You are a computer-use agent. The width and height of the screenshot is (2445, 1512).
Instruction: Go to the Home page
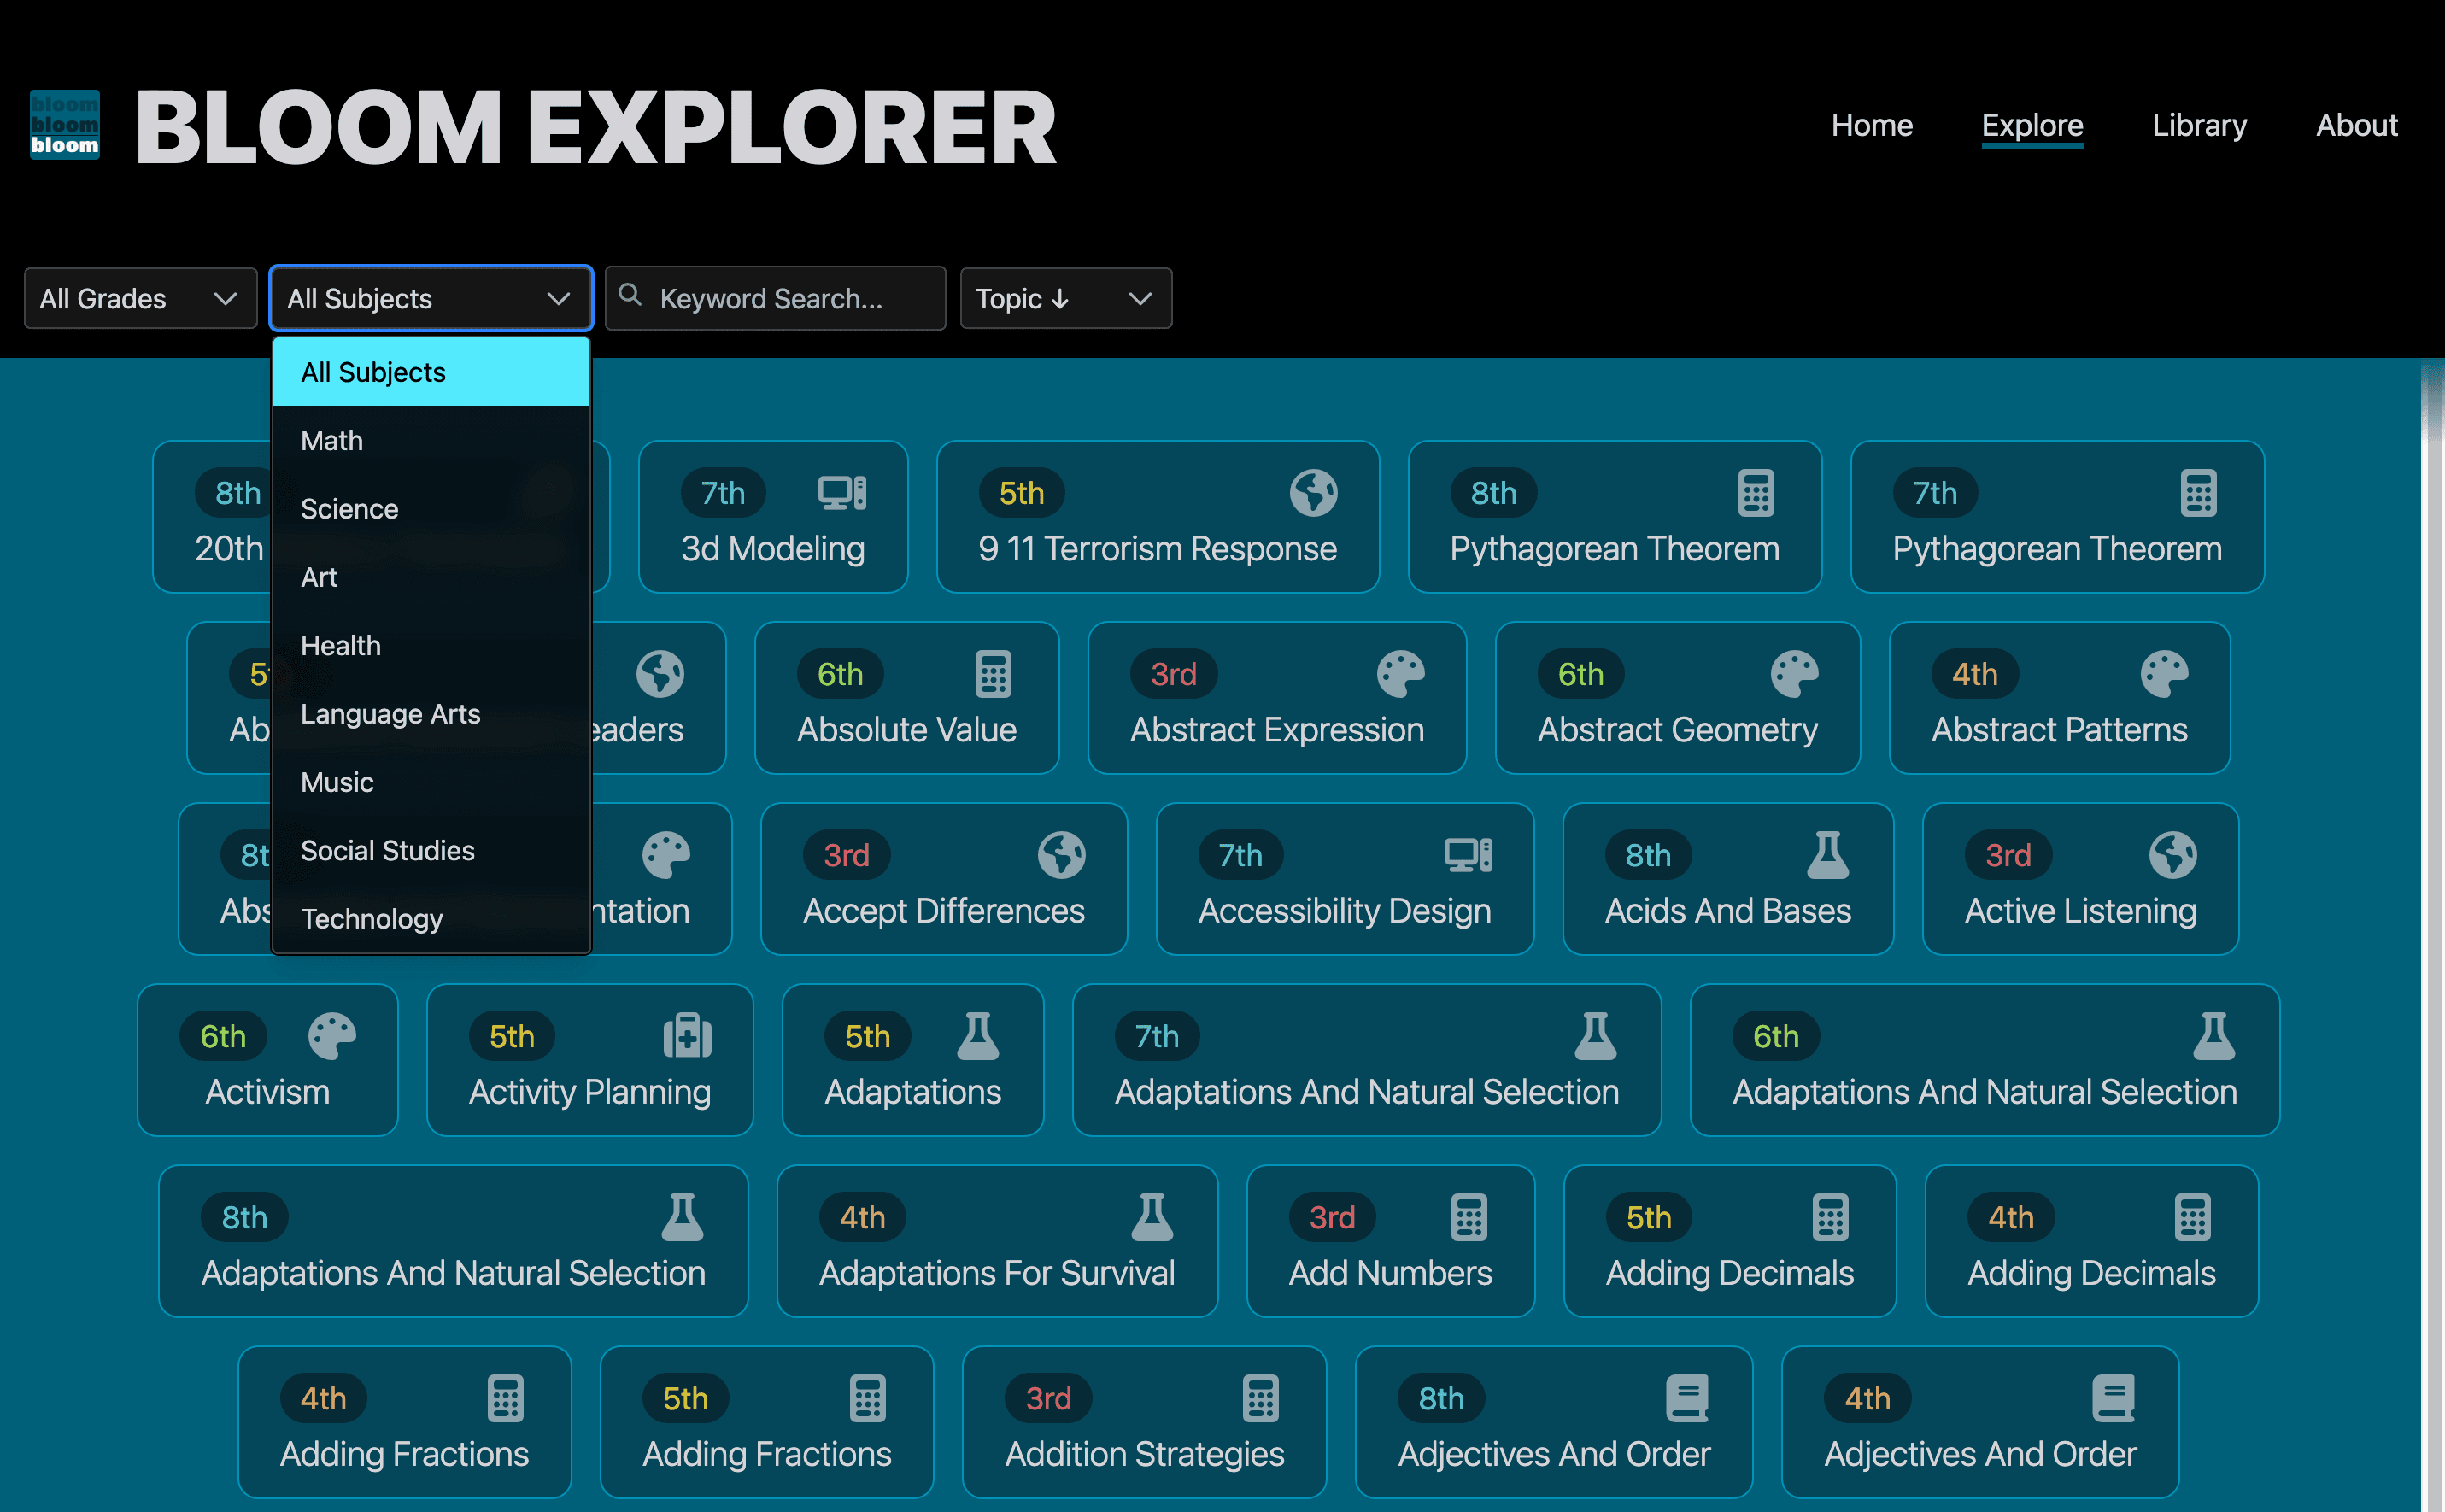(x=1871, y=125)
